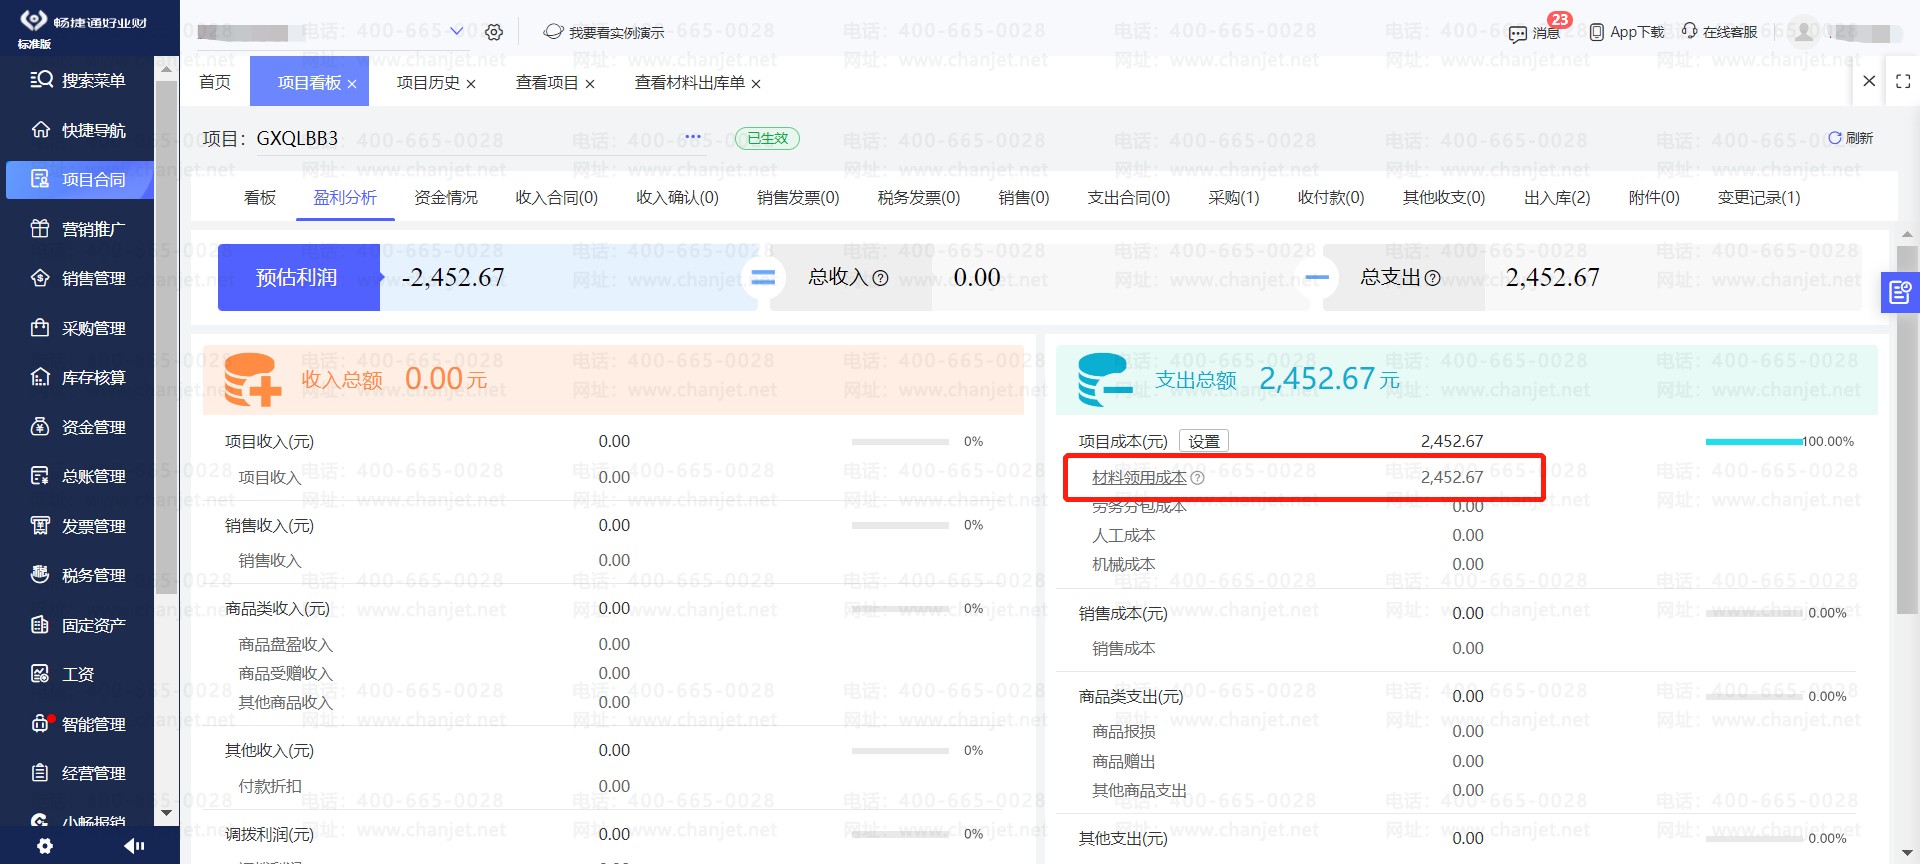Click the 预估利润 blue label

(299, 277)
